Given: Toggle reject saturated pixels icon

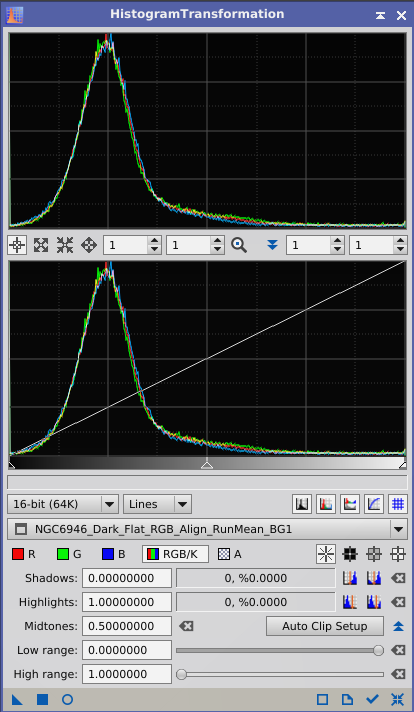Looking at the screenshot, I should click(x=302, y=504).
